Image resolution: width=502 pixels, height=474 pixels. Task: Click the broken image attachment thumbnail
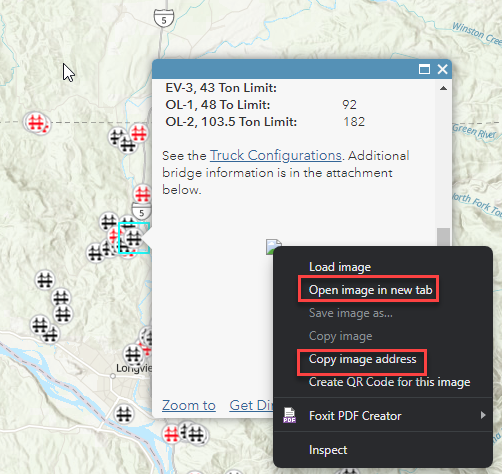(x=273, y=246)
